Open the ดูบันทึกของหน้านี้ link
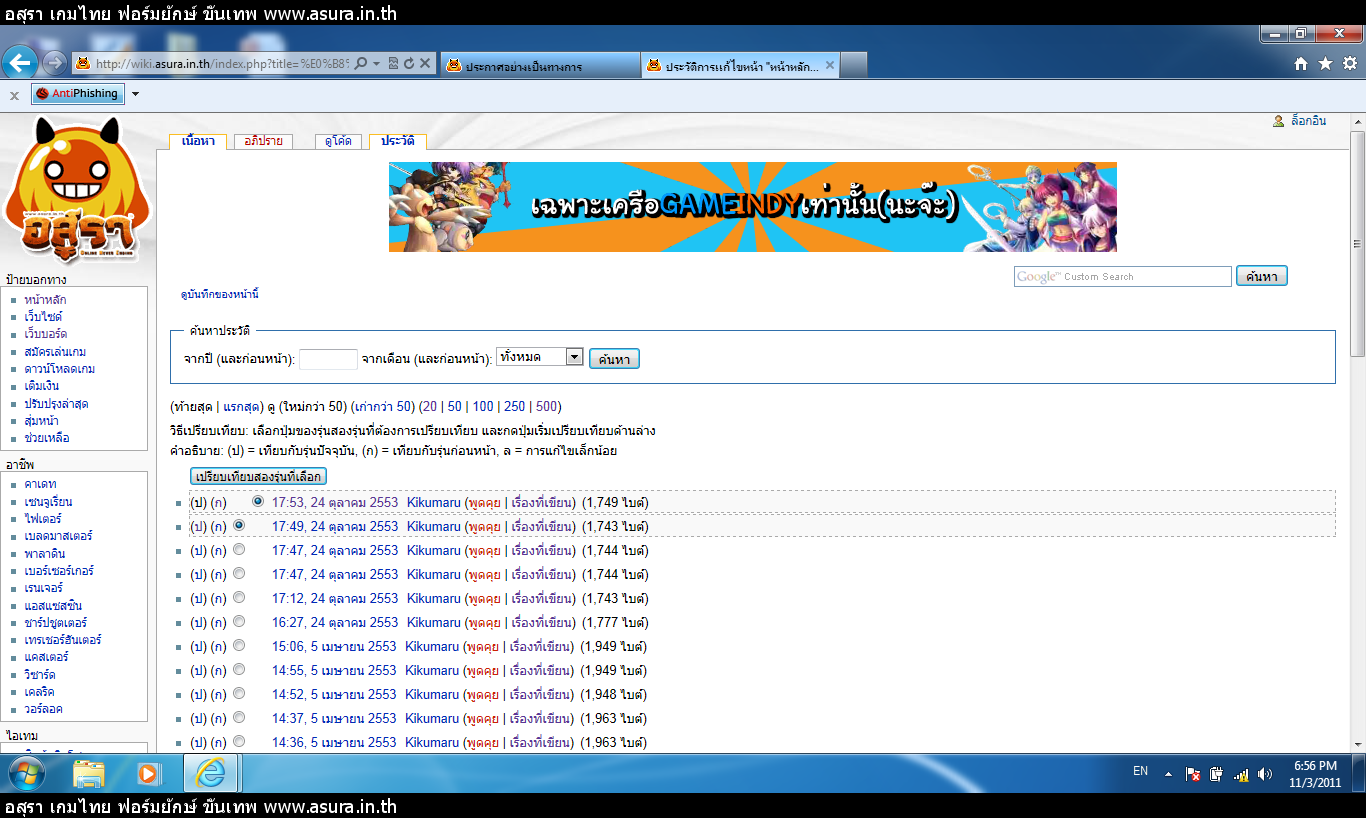The height and width of the screenshot is (818, 1366). coord(220,294)
